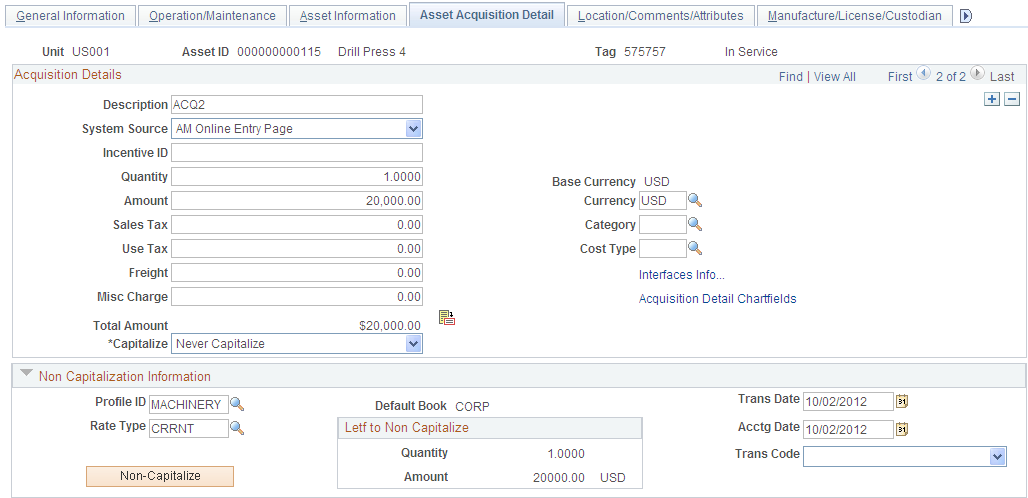
Task: Open the Profile ID lookup magnifier
Action: click(x=237, y=404)
